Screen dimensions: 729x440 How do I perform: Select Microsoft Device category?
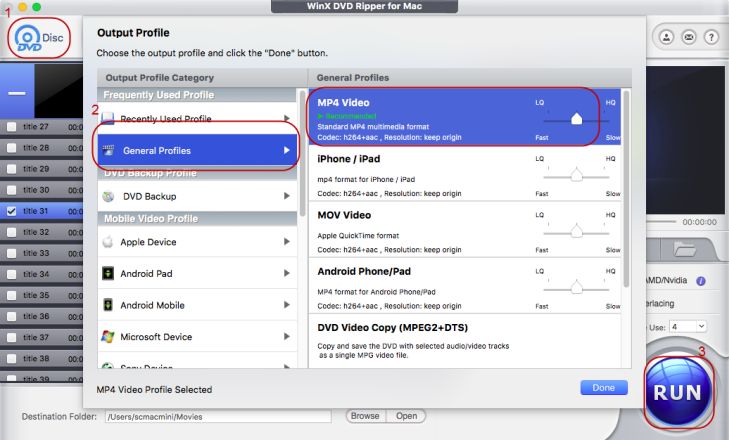pos(197,337)
